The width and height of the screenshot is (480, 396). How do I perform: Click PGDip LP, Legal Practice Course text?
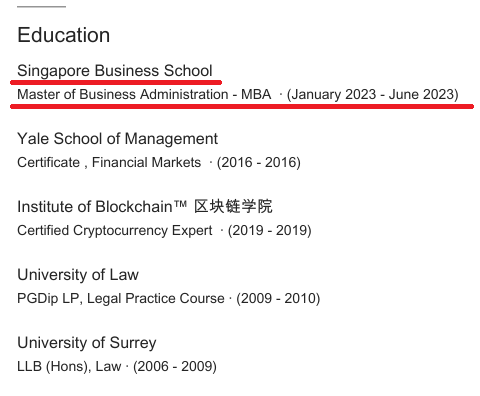click(x=121, y=299)
